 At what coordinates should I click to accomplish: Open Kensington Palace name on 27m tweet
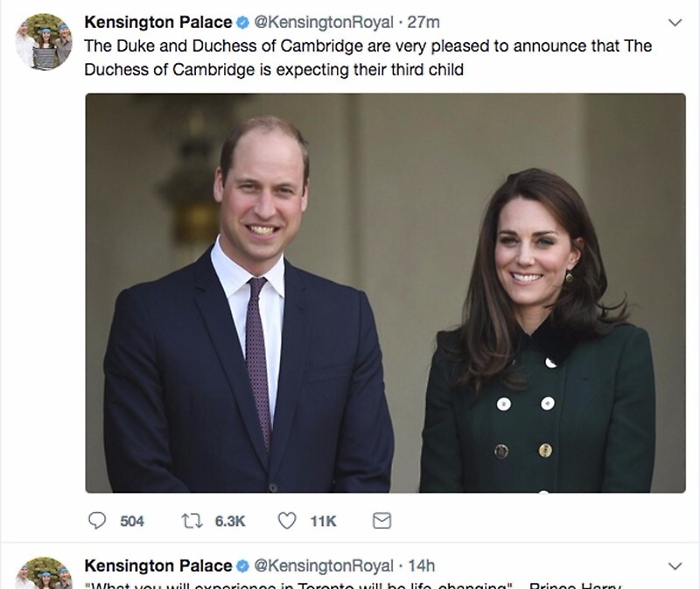158,22
